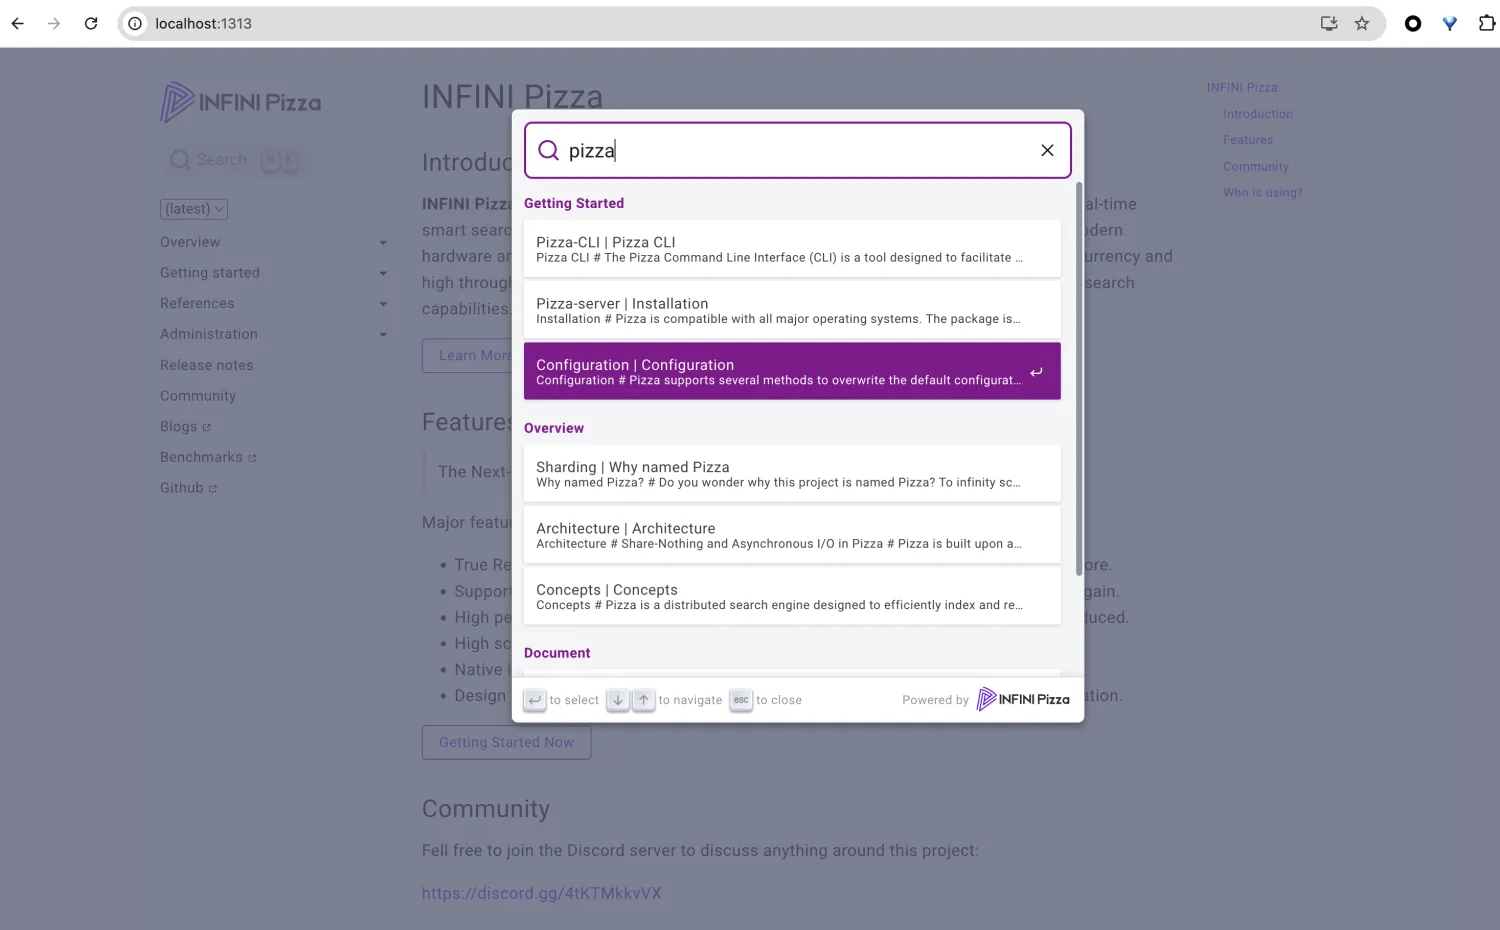
Task: Click the Learn More button
Action: tap(467, 355)
